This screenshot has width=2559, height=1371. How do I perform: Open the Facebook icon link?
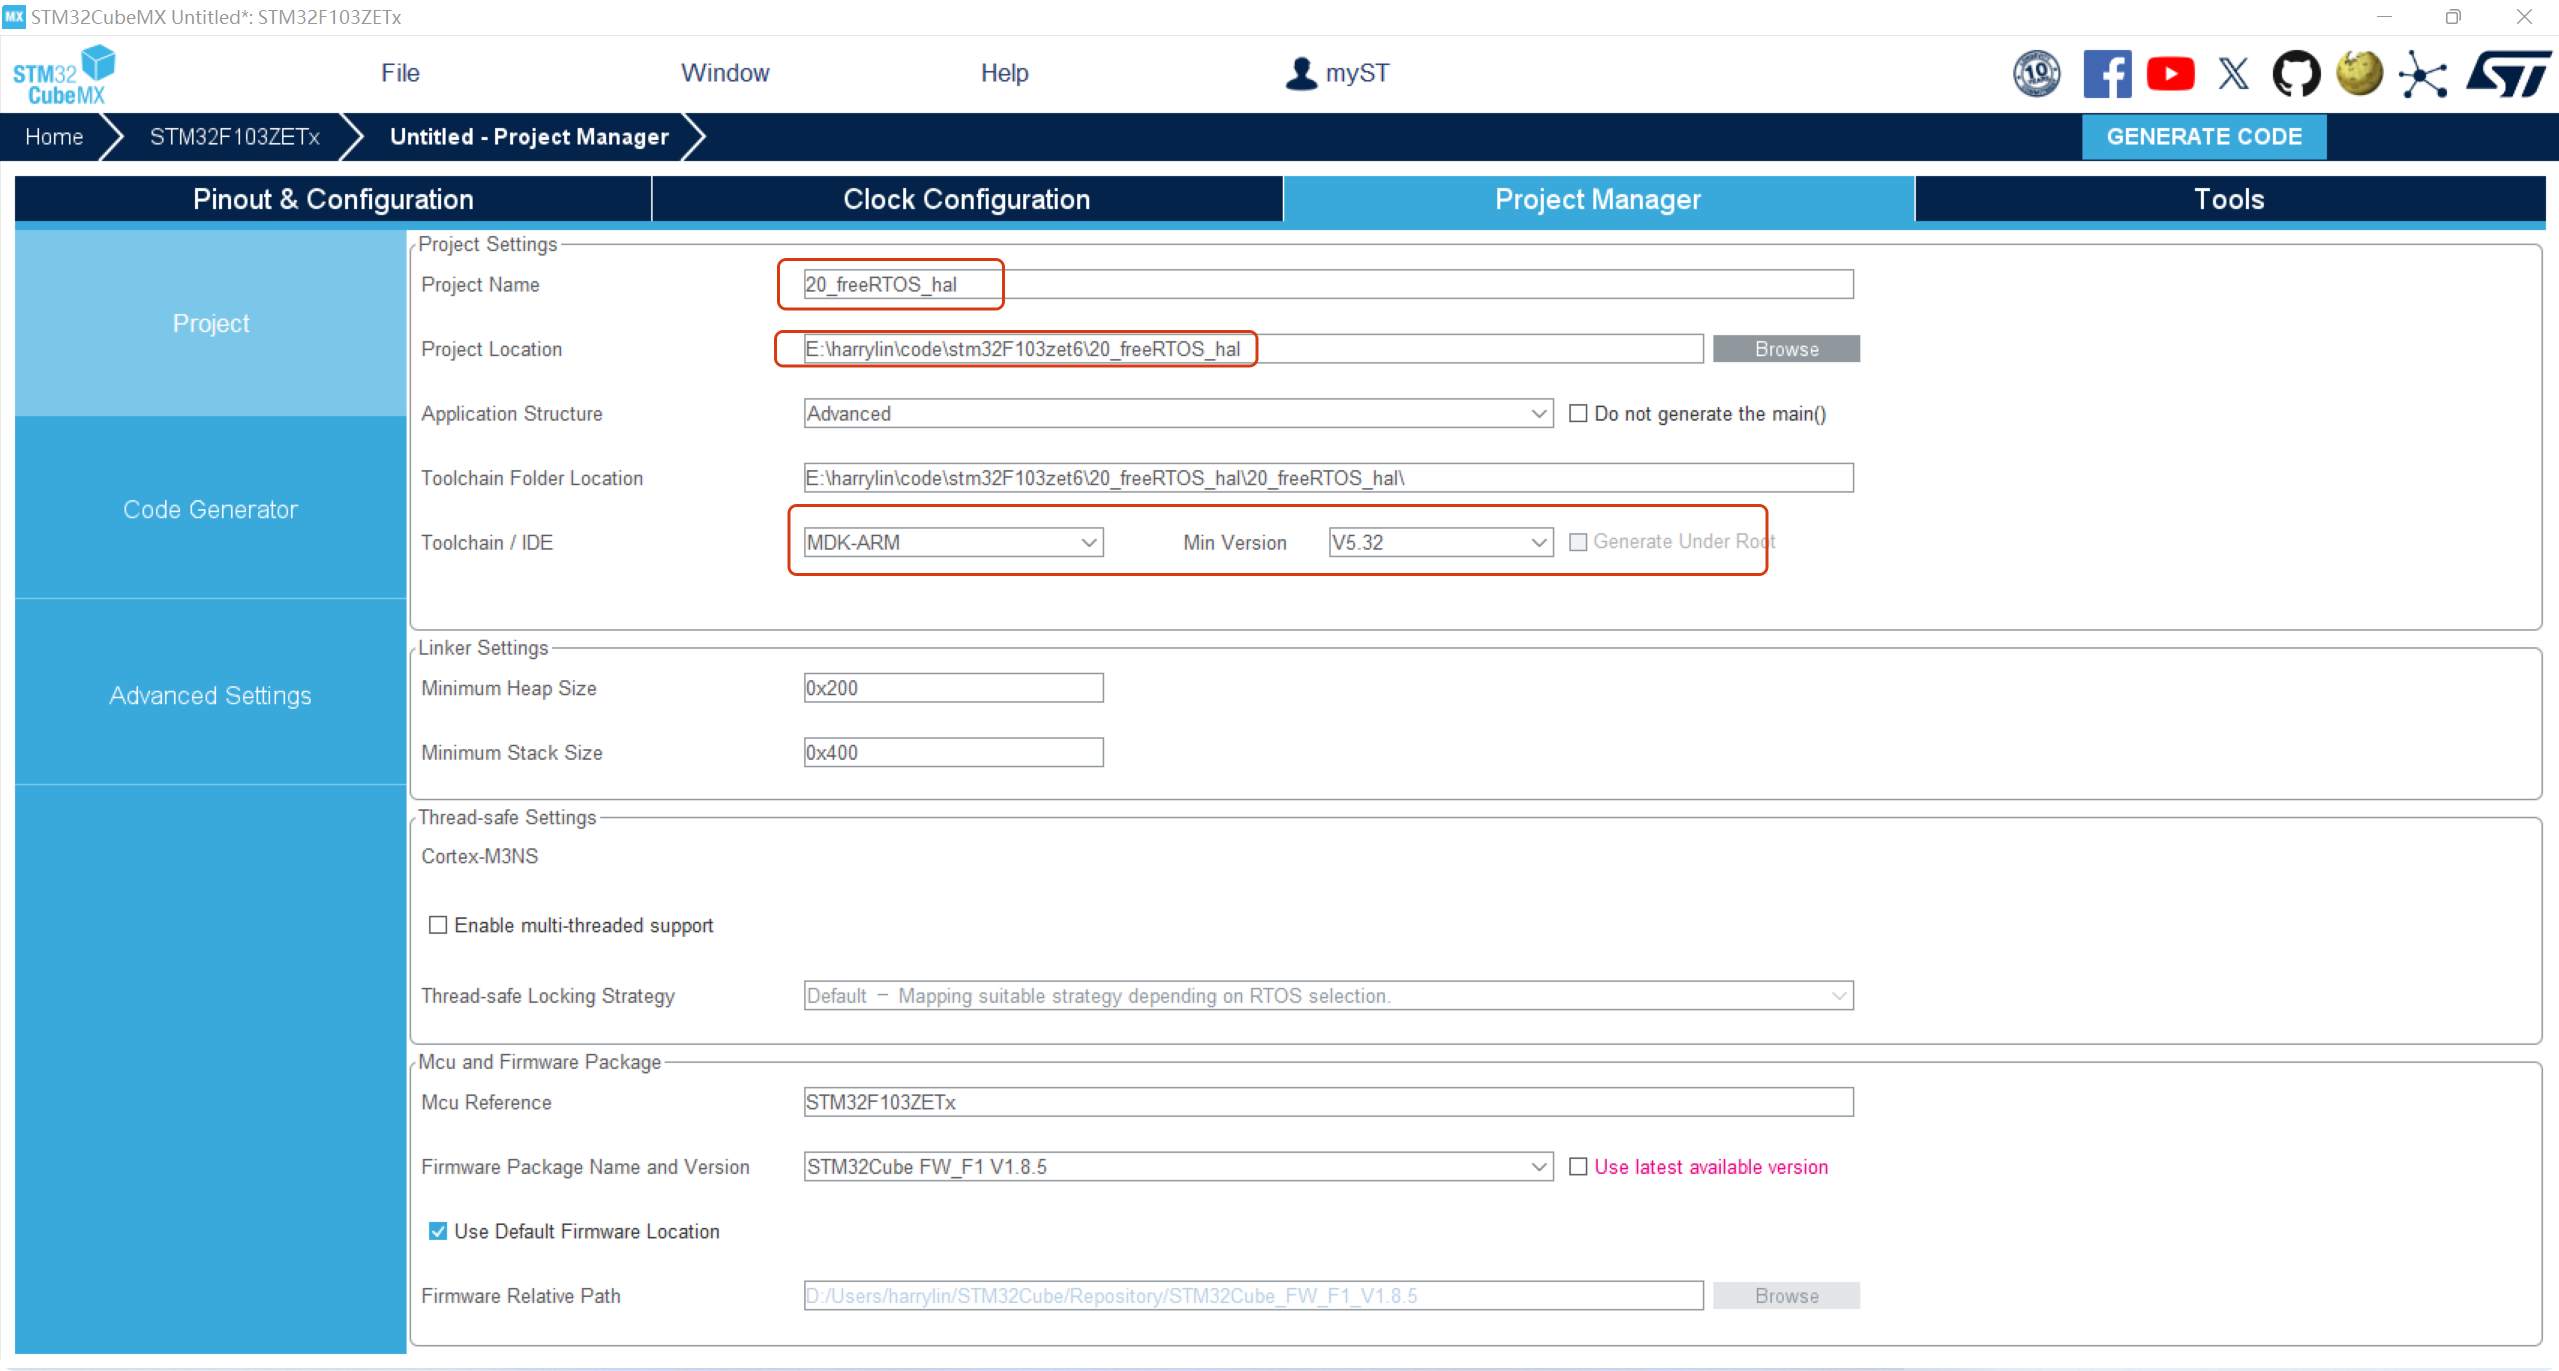2106,73
